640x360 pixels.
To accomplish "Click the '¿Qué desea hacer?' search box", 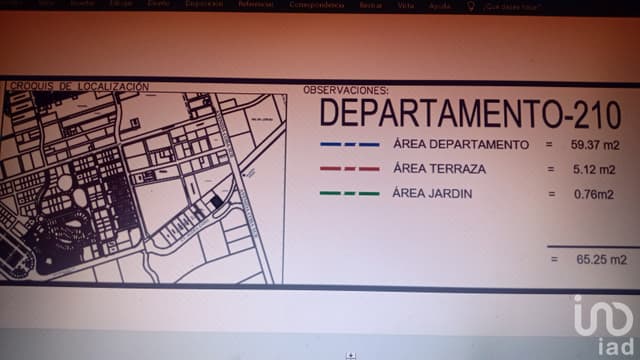I will click(513, 7).
